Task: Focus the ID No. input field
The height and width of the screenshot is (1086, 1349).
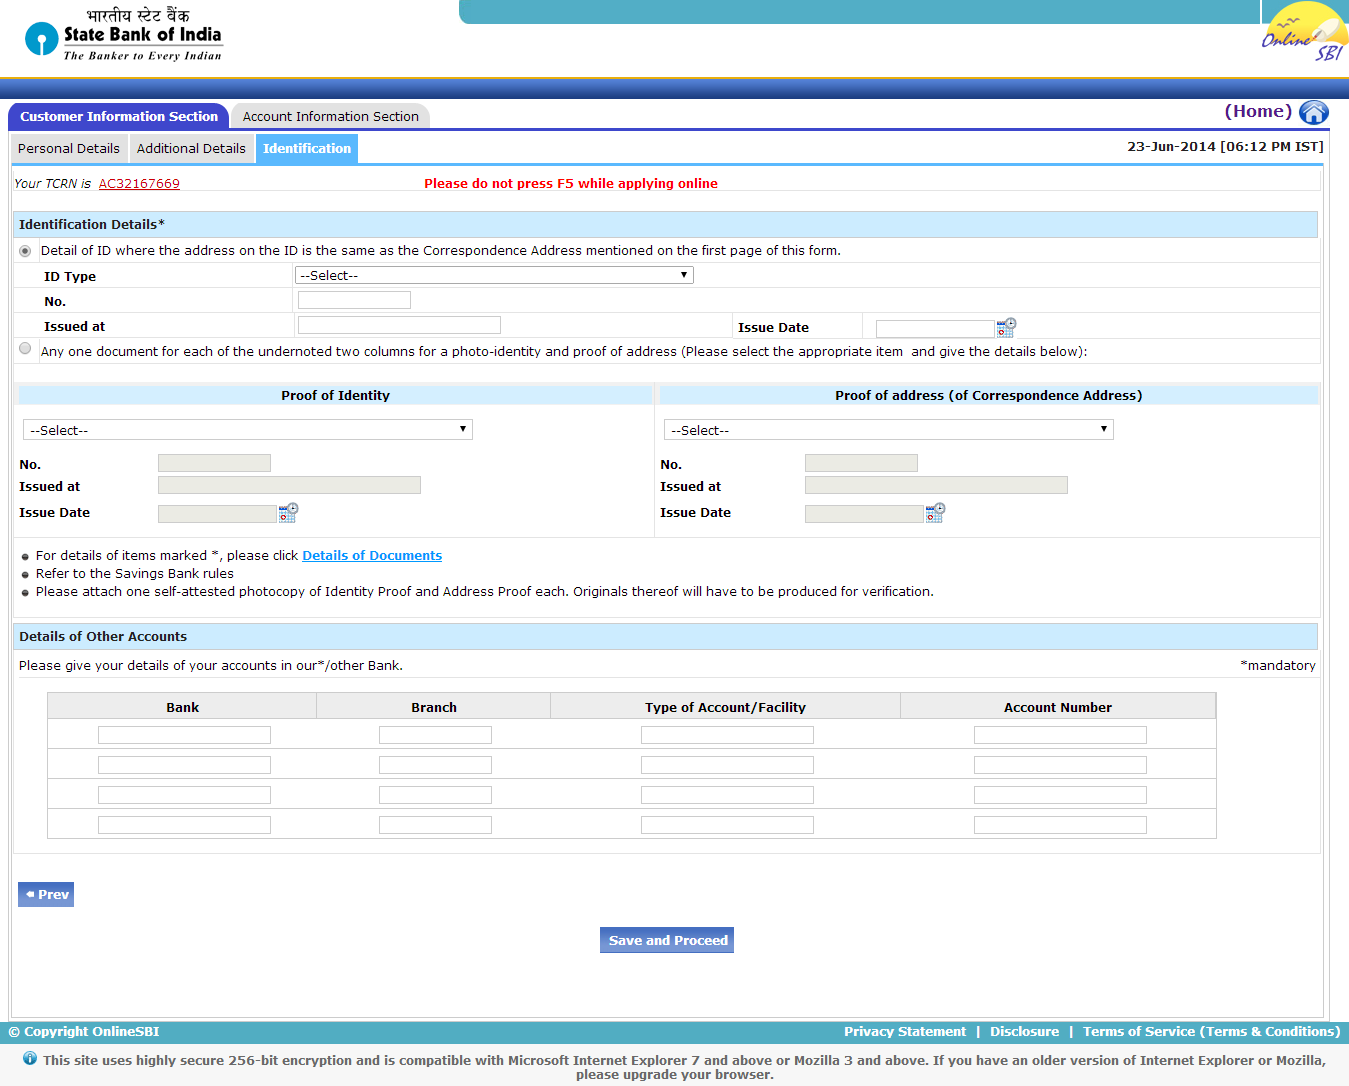Action: 354,300
